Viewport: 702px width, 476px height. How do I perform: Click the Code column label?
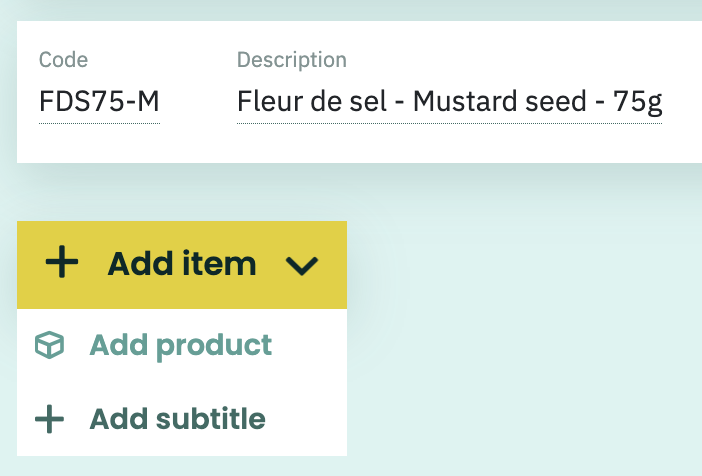[x=63, y=60]
